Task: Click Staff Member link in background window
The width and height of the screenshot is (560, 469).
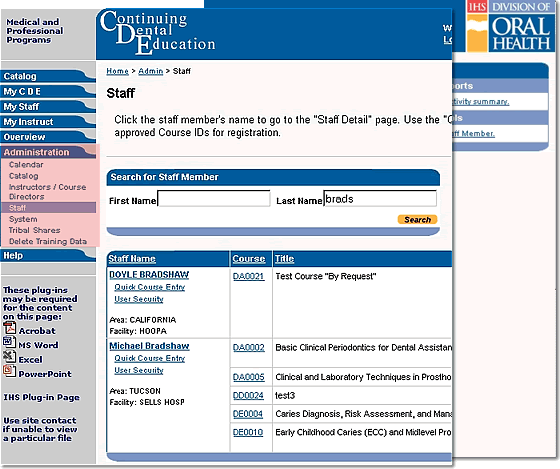Action: click(x=474, y=134)
